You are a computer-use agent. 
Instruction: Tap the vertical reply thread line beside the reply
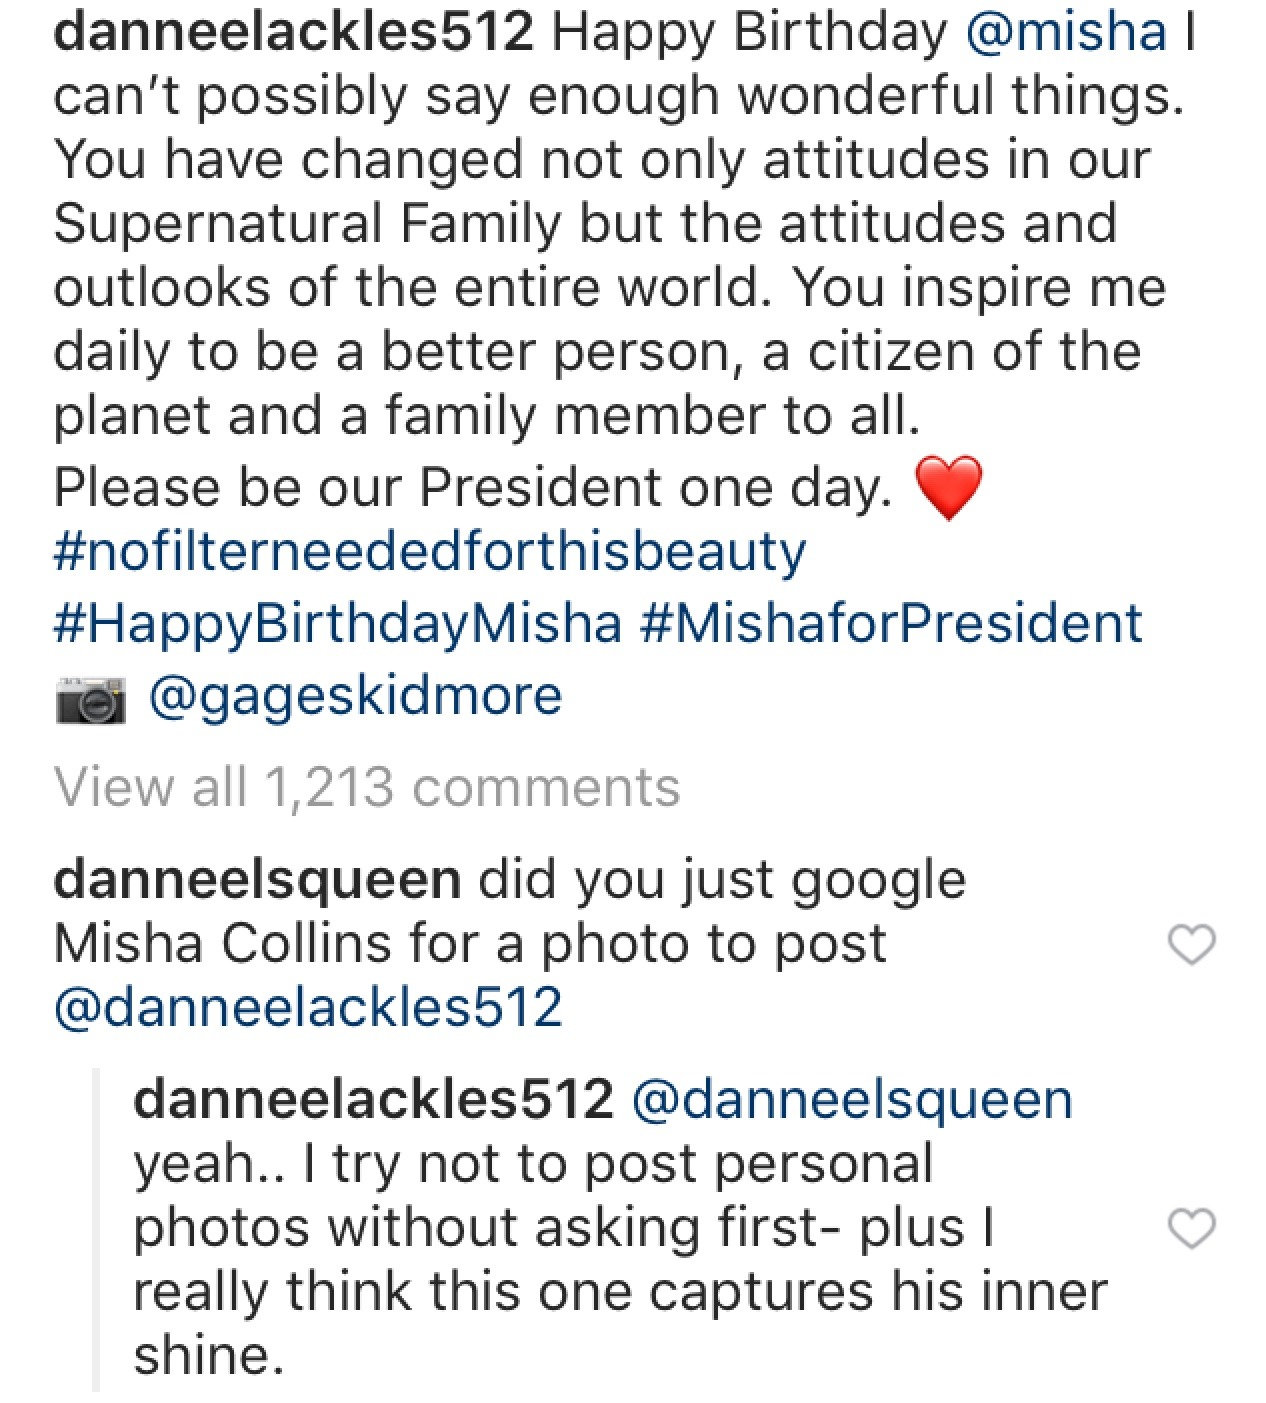(96, 1228)
